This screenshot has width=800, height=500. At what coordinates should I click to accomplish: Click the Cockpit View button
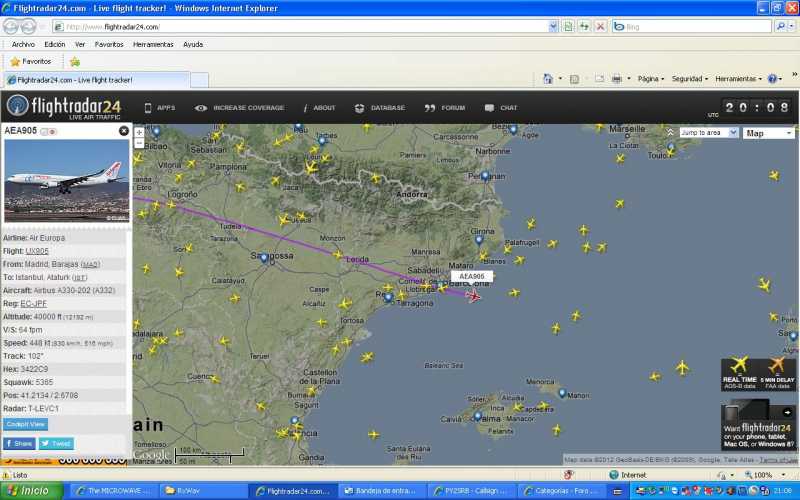coord(26,424)
